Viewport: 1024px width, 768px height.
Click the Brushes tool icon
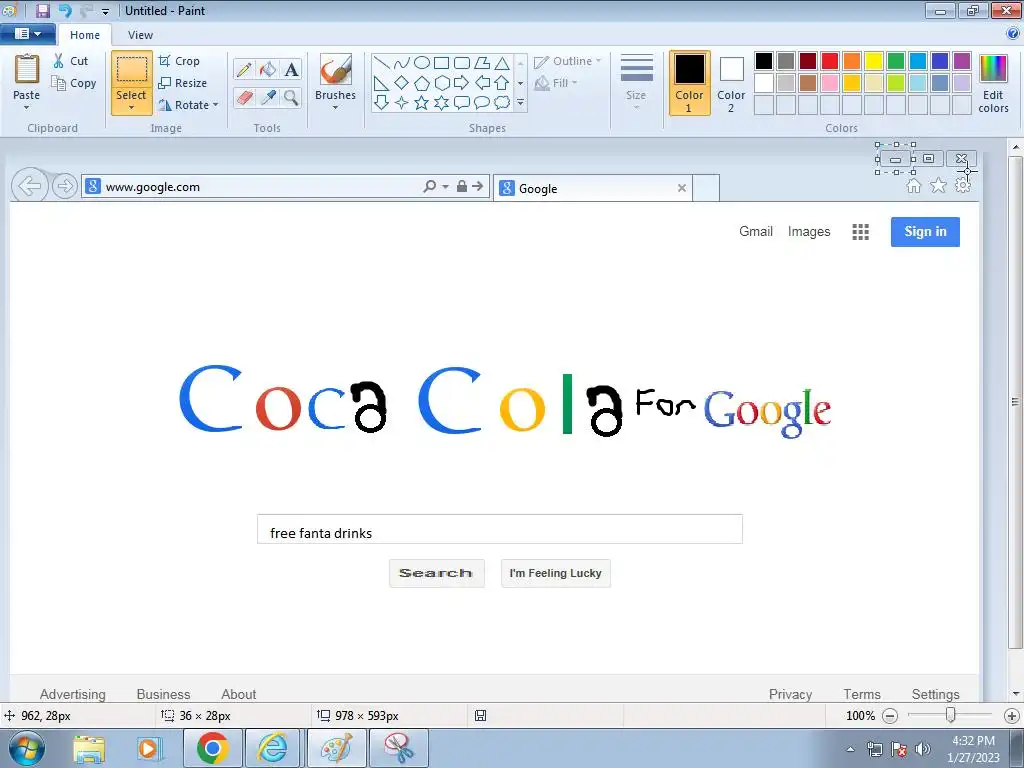(x=336, y=69)
